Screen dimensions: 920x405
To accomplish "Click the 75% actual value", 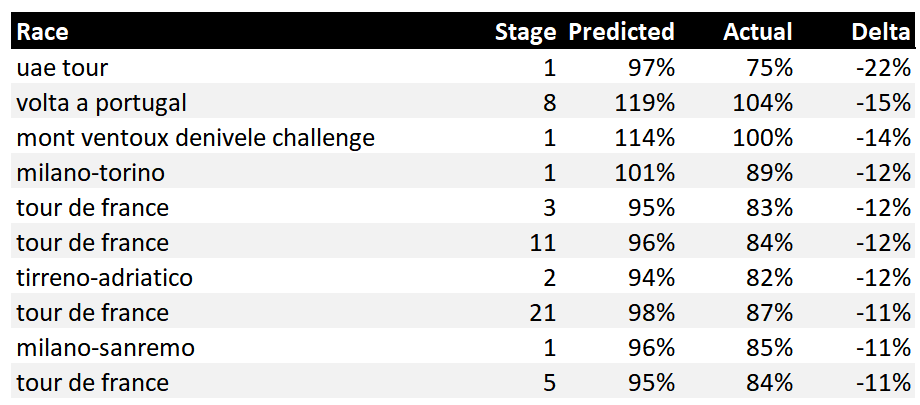I will [x=769, y=68].
